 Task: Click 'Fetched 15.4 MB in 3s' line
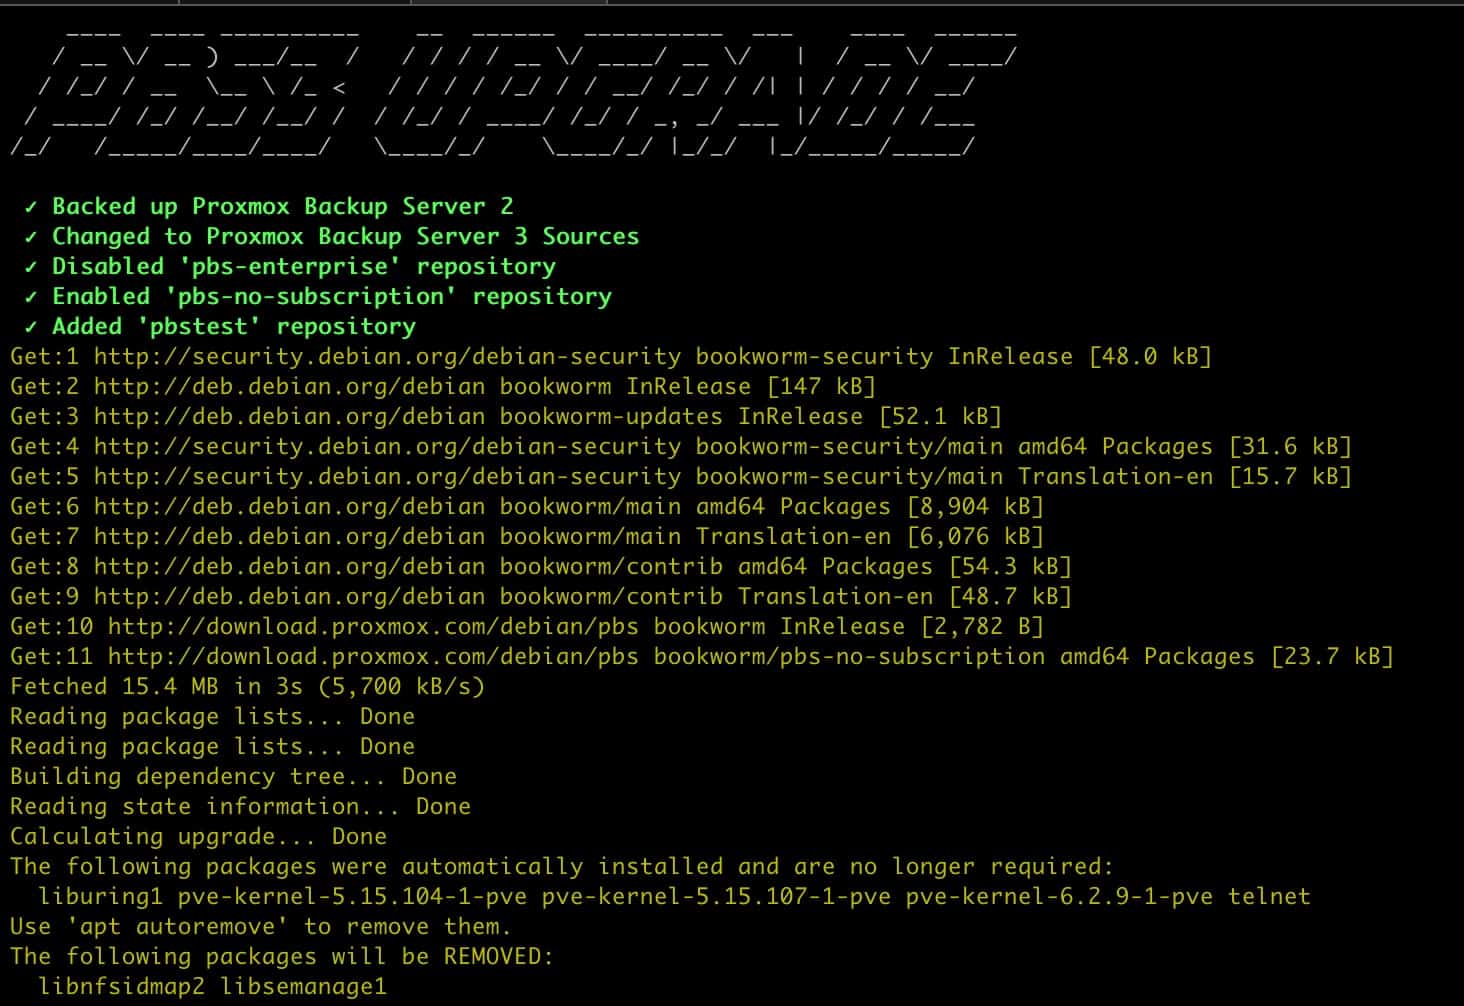[x=247, y=686]
